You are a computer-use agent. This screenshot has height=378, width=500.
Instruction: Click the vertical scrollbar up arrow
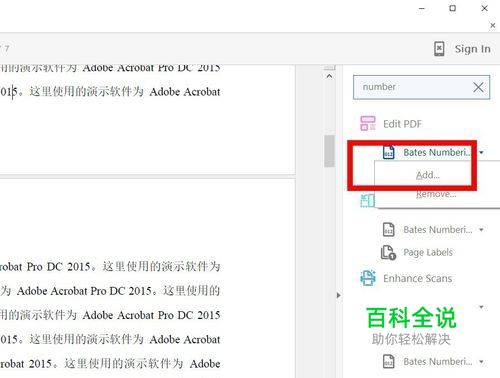[329, 76]
